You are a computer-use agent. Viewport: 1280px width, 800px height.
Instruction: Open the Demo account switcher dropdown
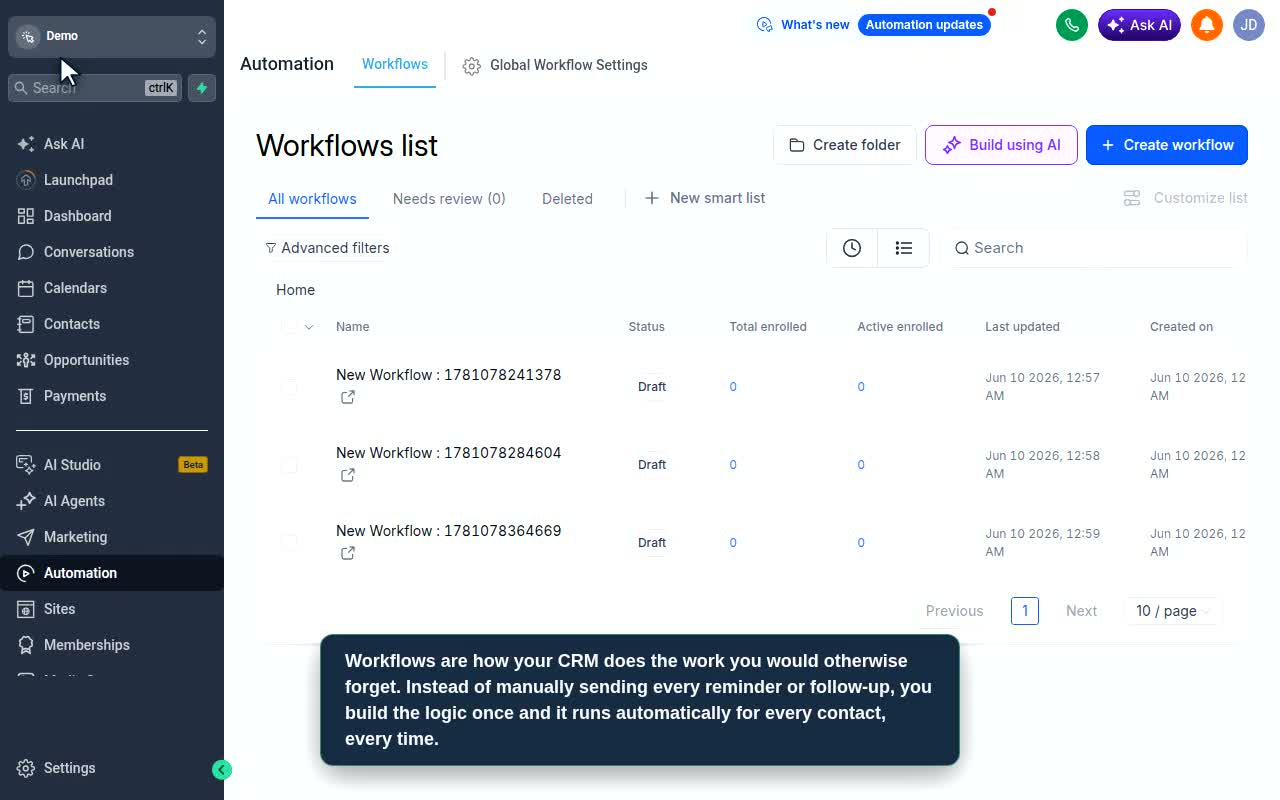tap(112, 36)
